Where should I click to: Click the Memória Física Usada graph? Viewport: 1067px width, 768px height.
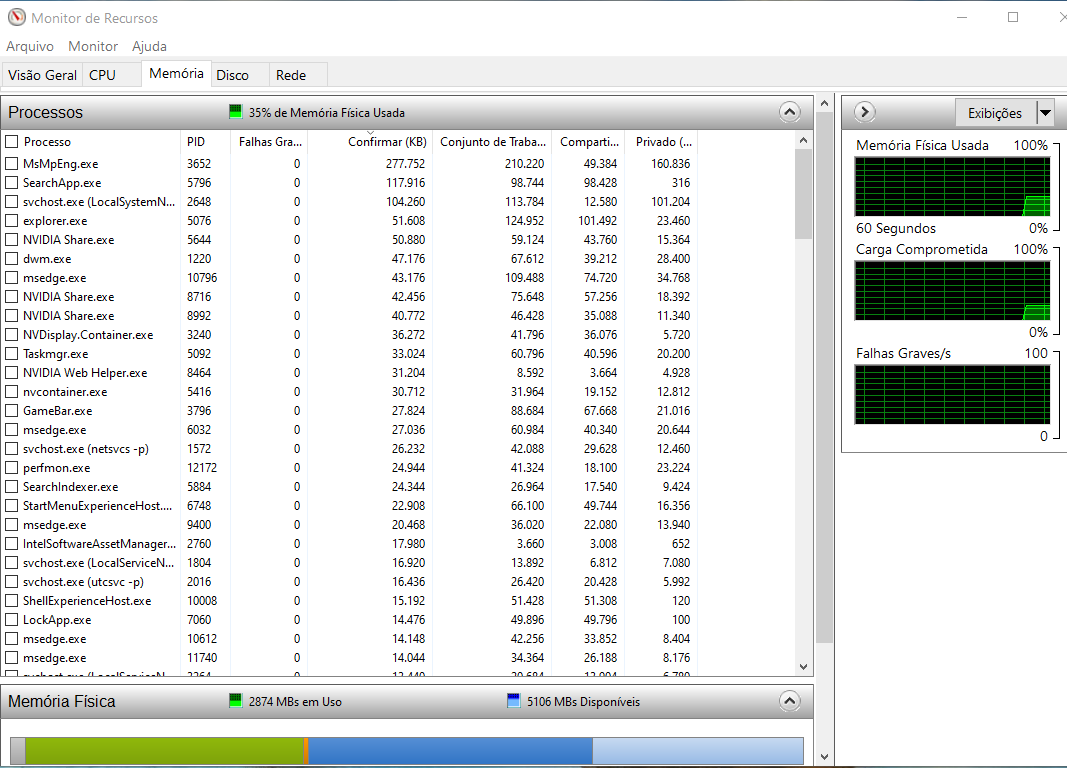point(953,186)
